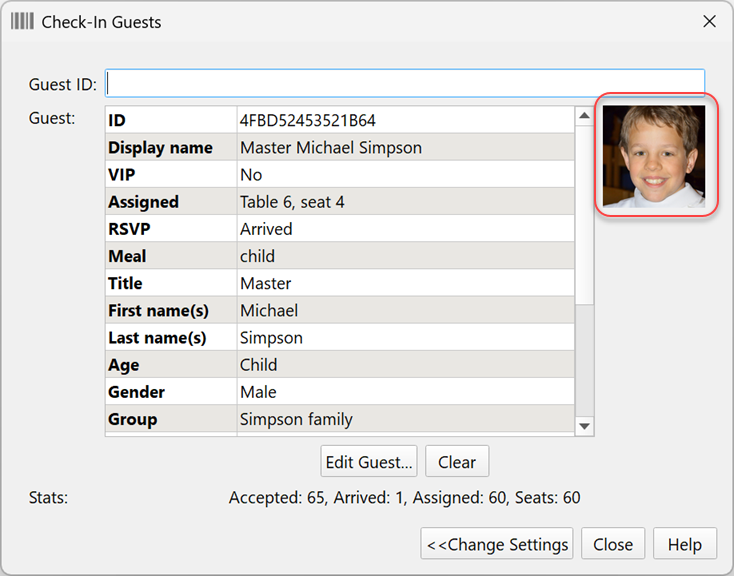The image size is (734, 576).
Task: Click the Clear button
Action: pyautogui.click(x=457, y=462)
